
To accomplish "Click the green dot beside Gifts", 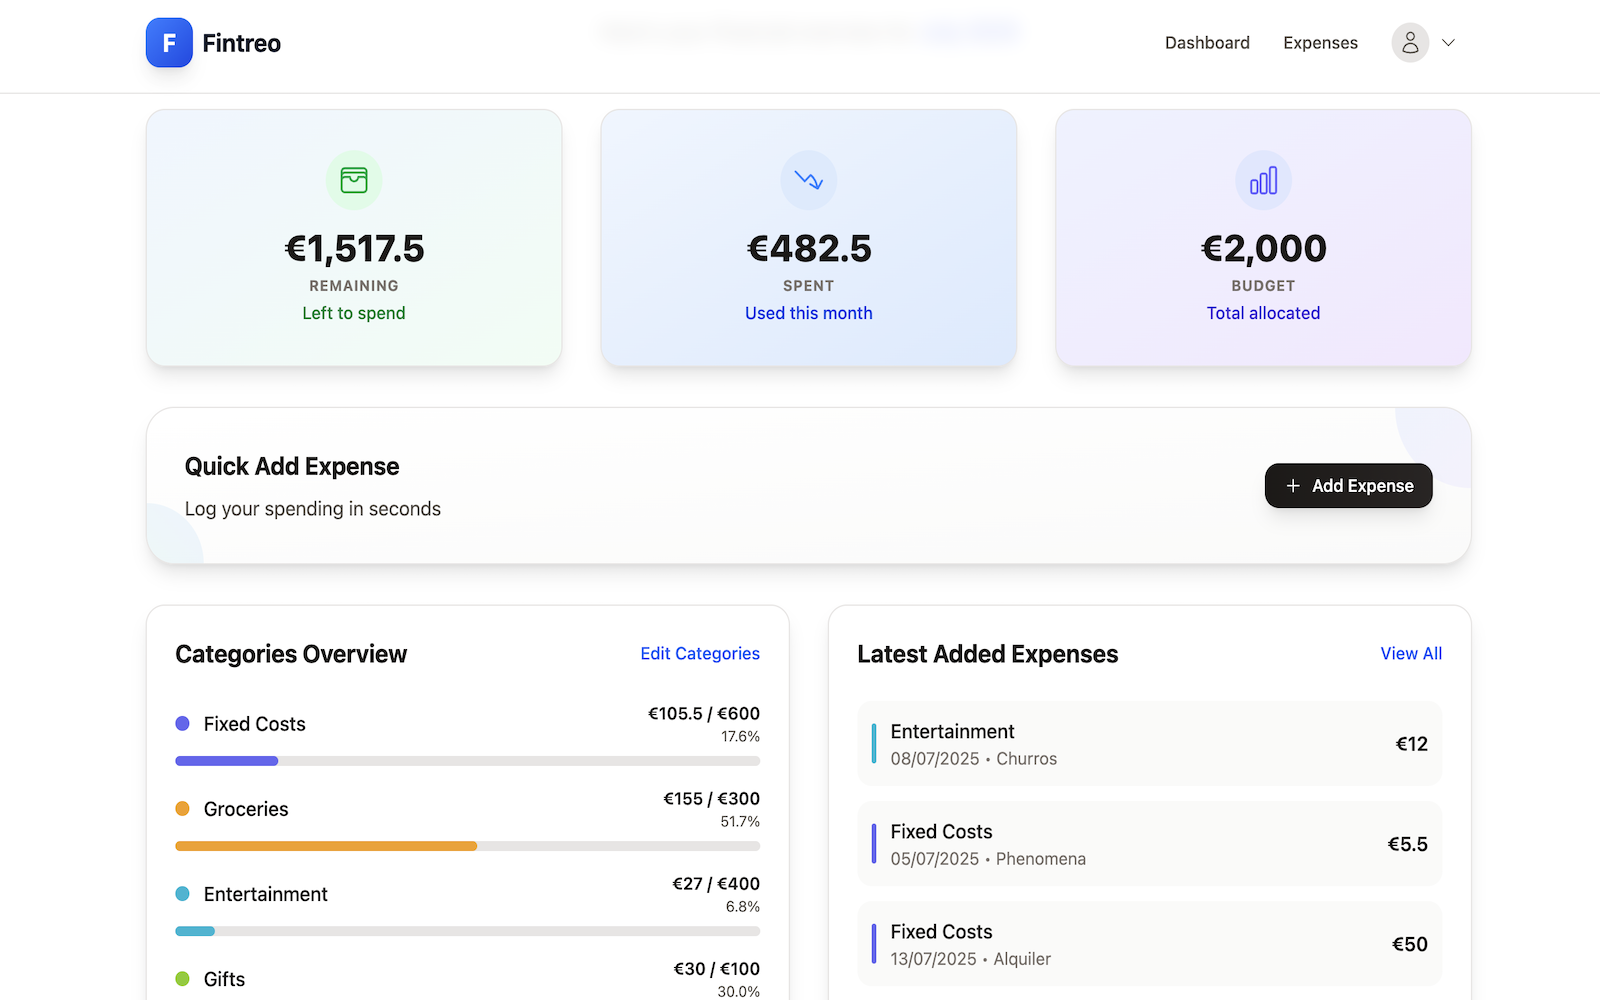I will (x=182, y=978).
